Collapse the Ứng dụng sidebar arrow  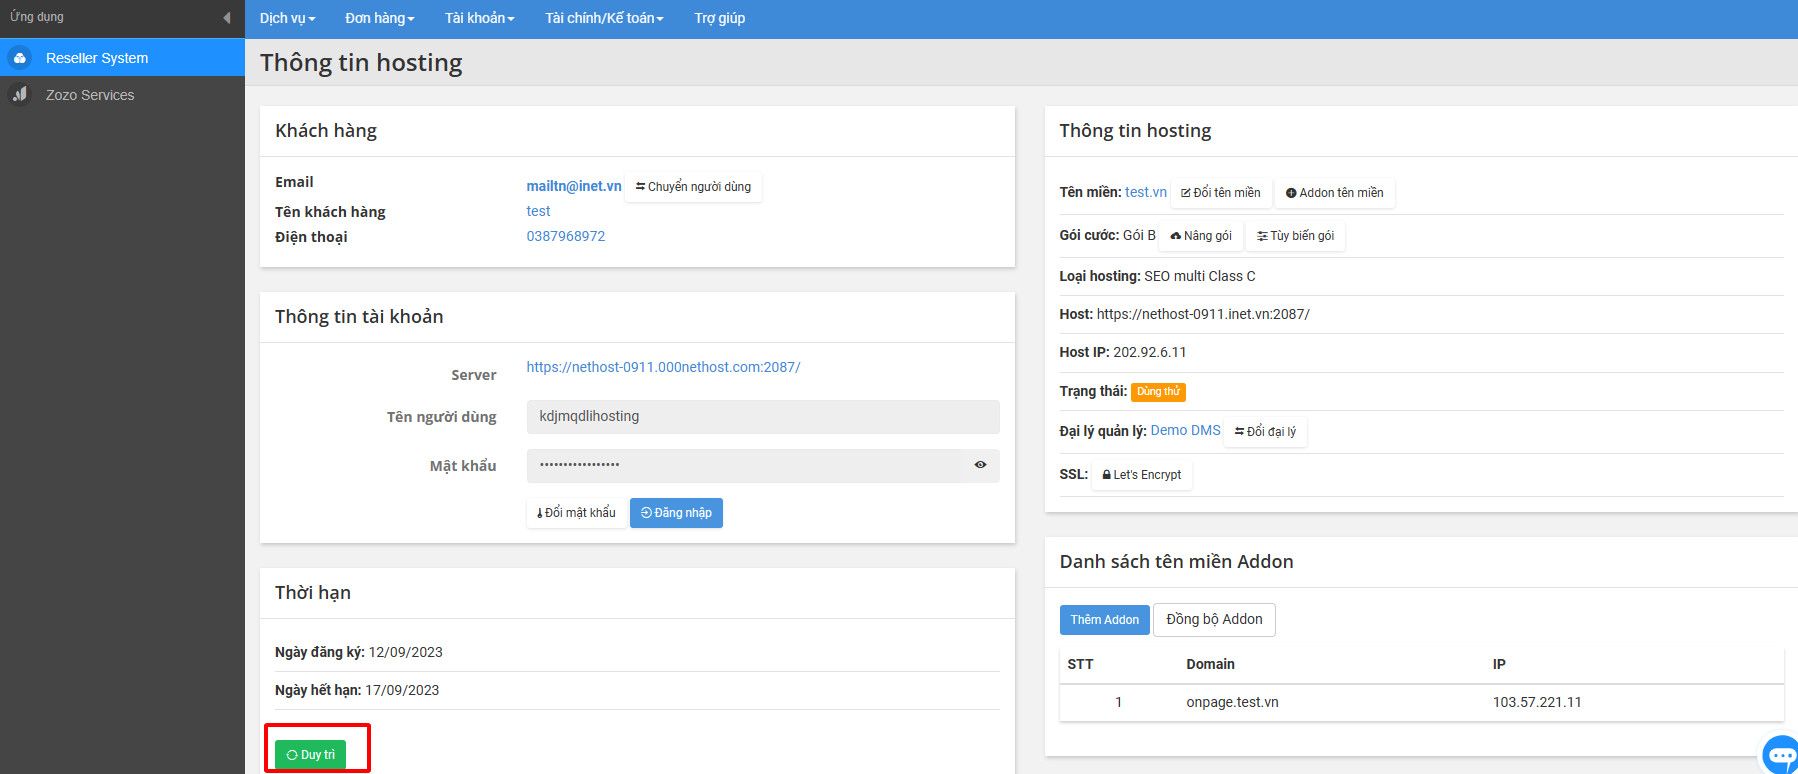tap(227, 17)
